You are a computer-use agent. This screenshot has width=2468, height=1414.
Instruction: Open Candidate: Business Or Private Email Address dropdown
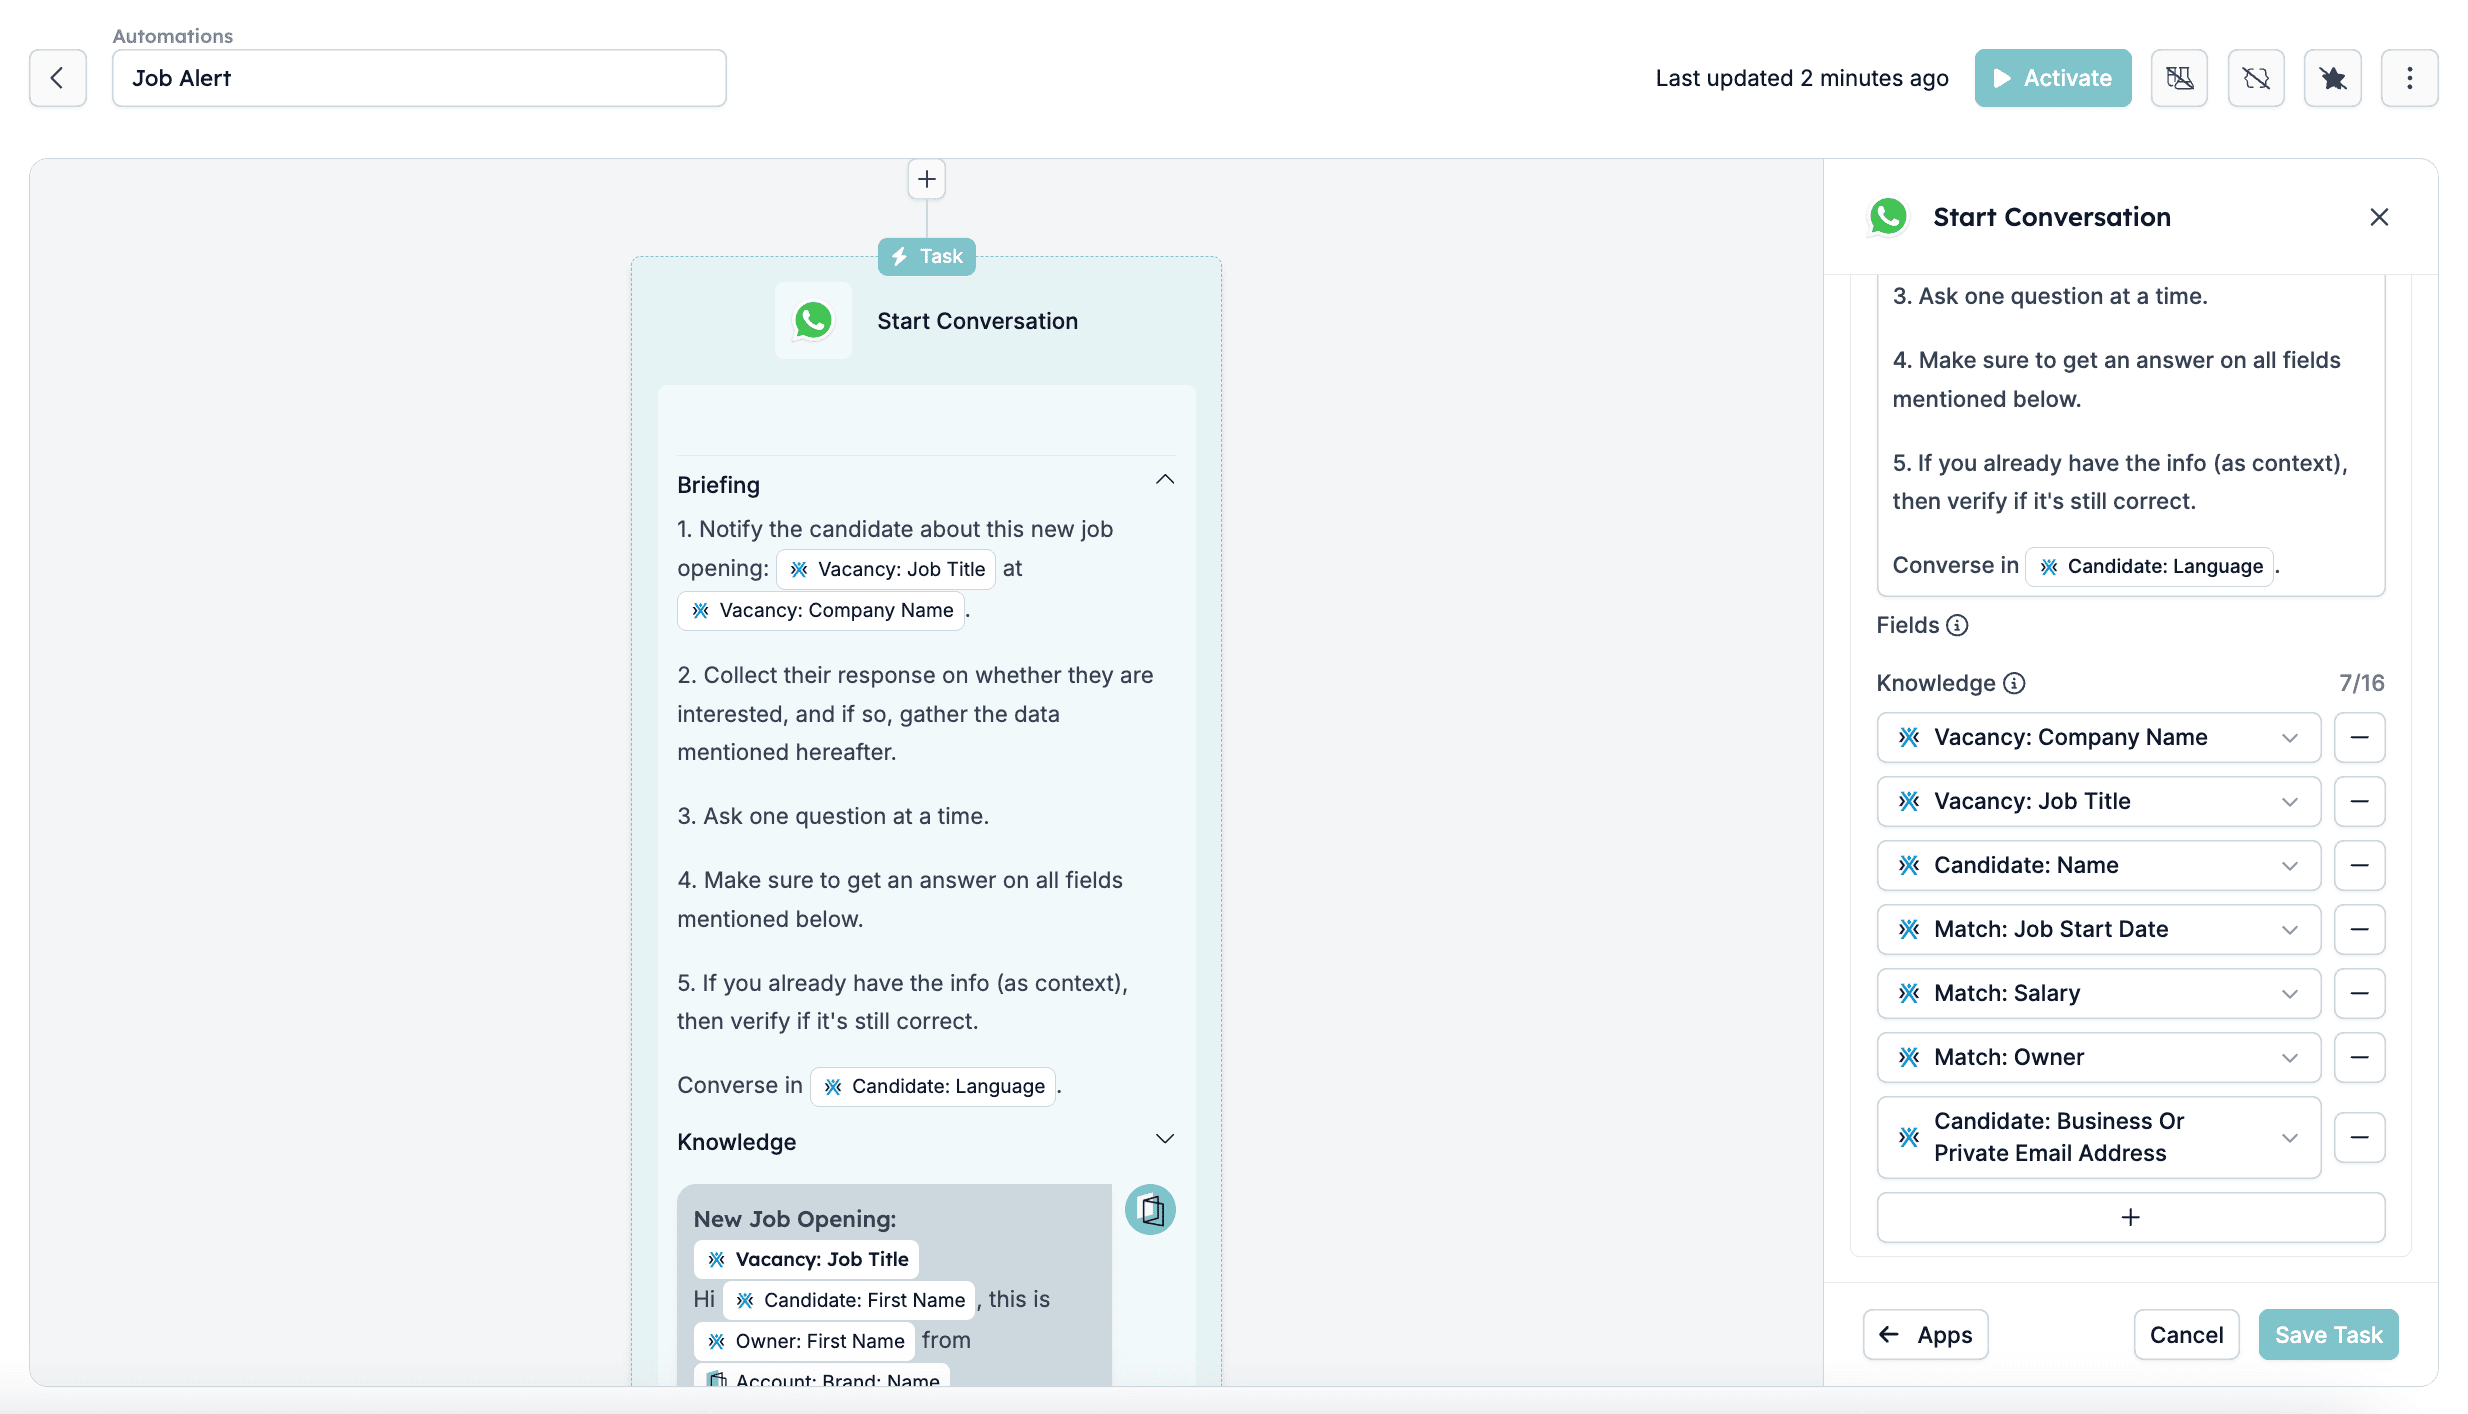pyautogui.click(x=2099, y=1137)
